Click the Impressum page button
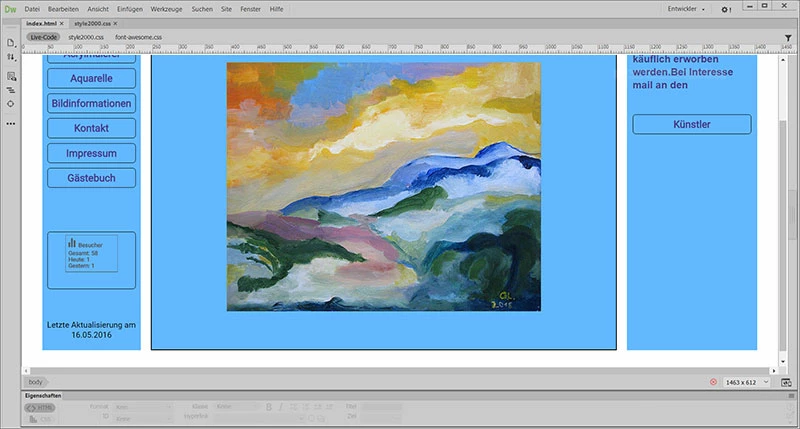 [x=91, y=153]
